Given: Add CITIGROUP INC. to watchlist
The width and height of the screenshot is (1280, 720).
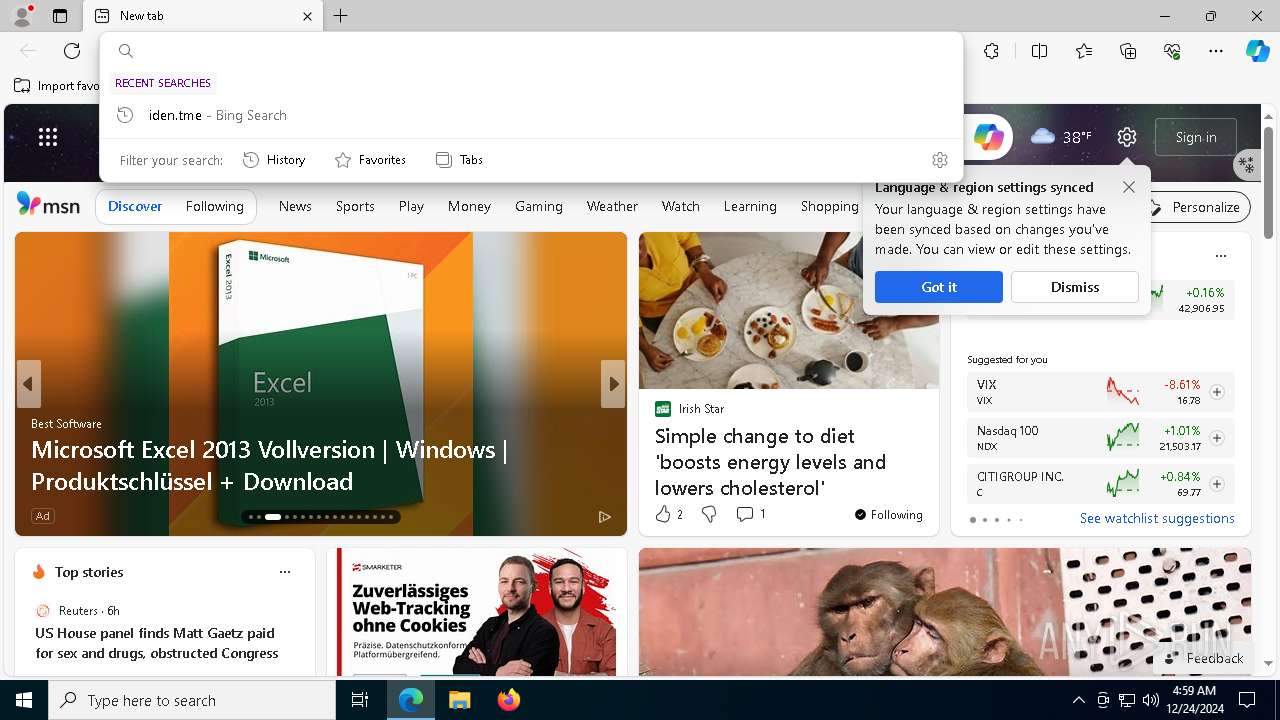Looking at the screenshot, I should tap(1217, 484).
